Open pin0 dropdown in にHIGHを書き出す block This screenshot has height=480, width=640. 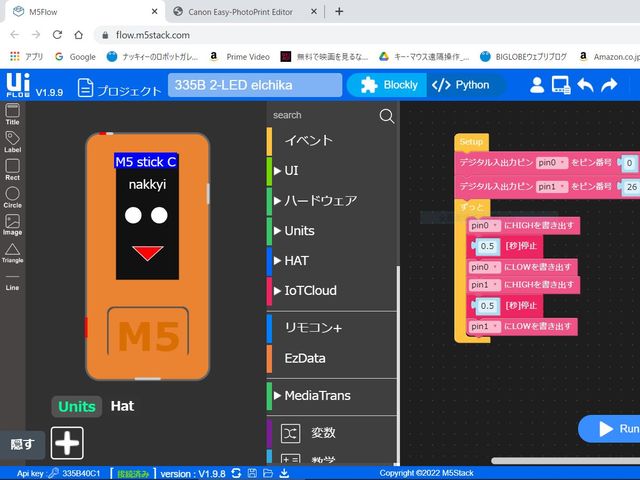pyautogui.click(x=484, y=225)
